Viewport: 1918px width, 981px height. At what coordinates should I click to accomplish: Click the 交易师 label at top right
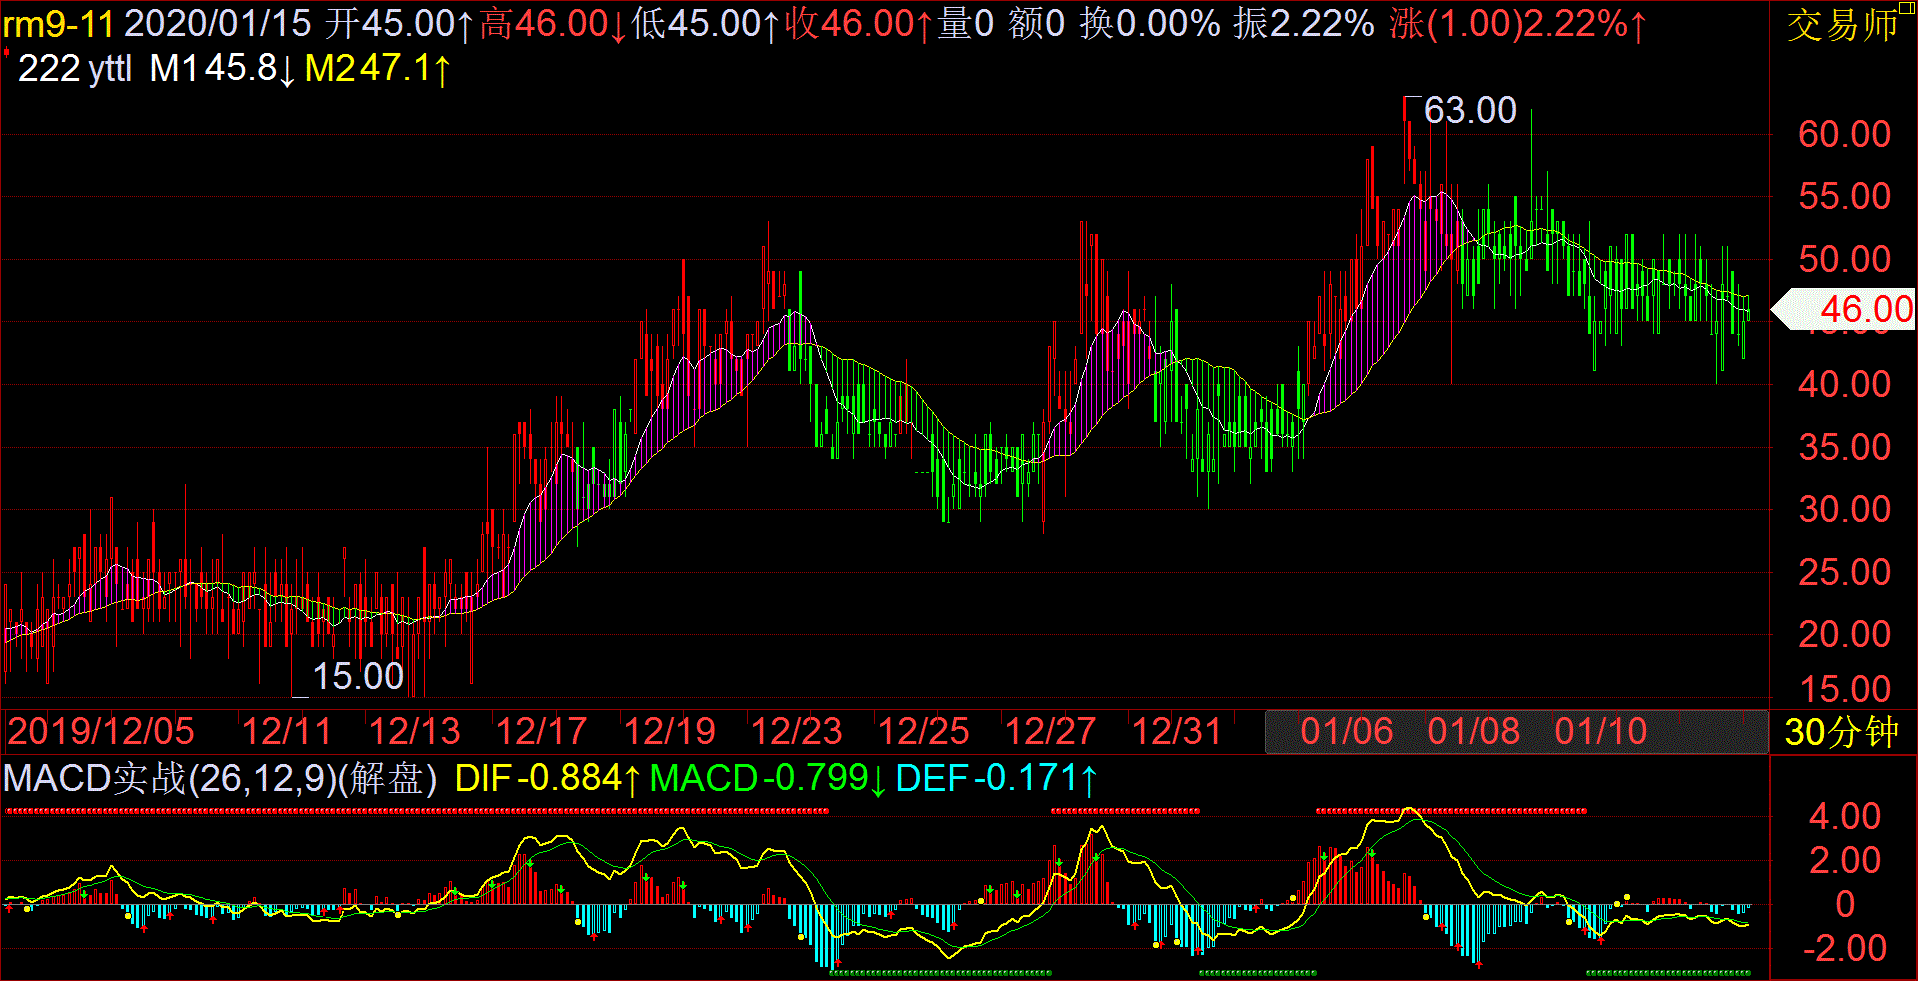click(1840, 26)
